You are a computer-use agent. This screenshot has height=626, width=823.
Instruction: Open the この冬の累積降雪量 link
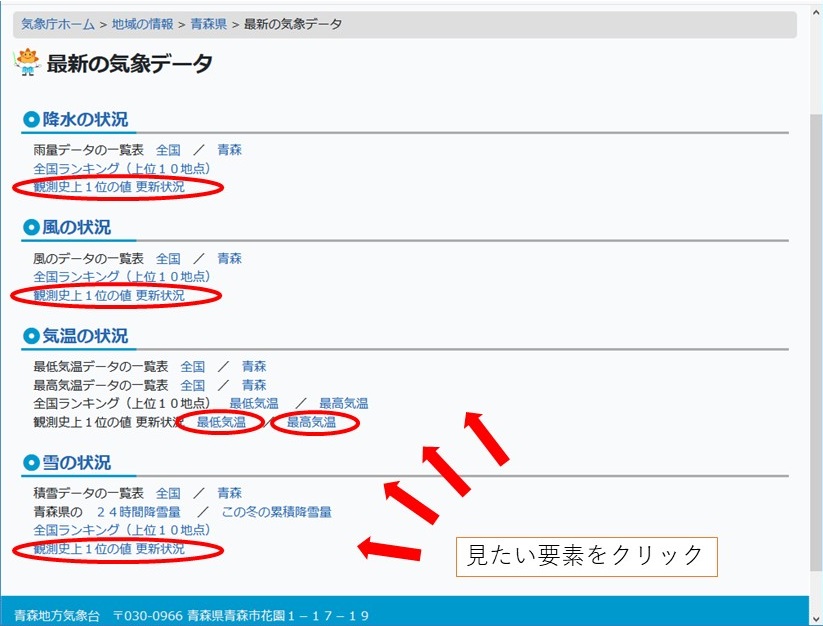(x=277, y=512)
